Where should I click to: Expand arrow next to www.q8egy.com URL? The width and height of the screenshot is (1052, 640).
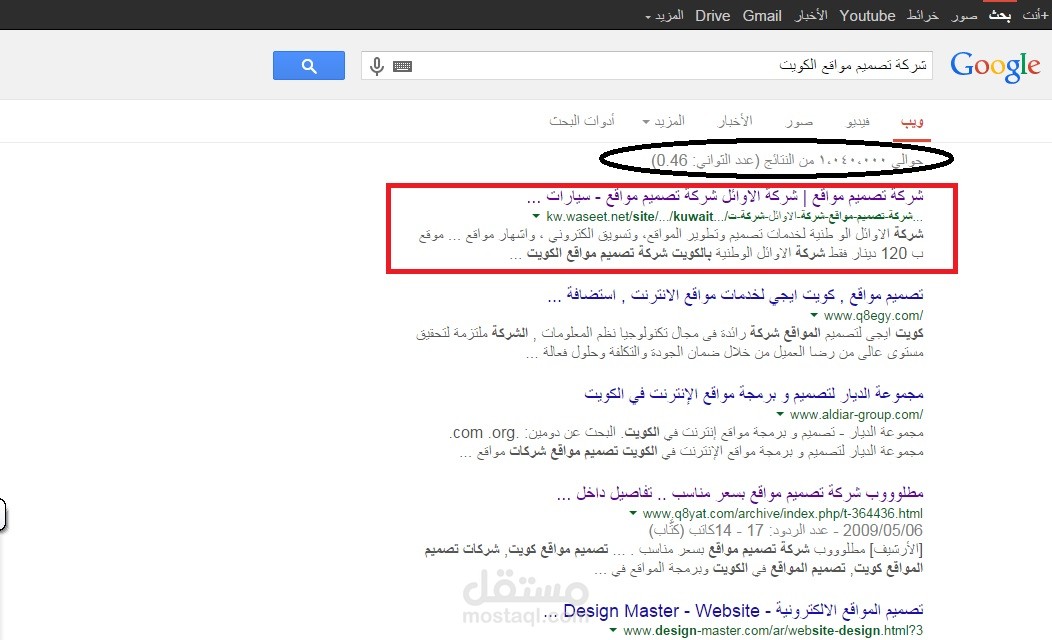point(814,315)
